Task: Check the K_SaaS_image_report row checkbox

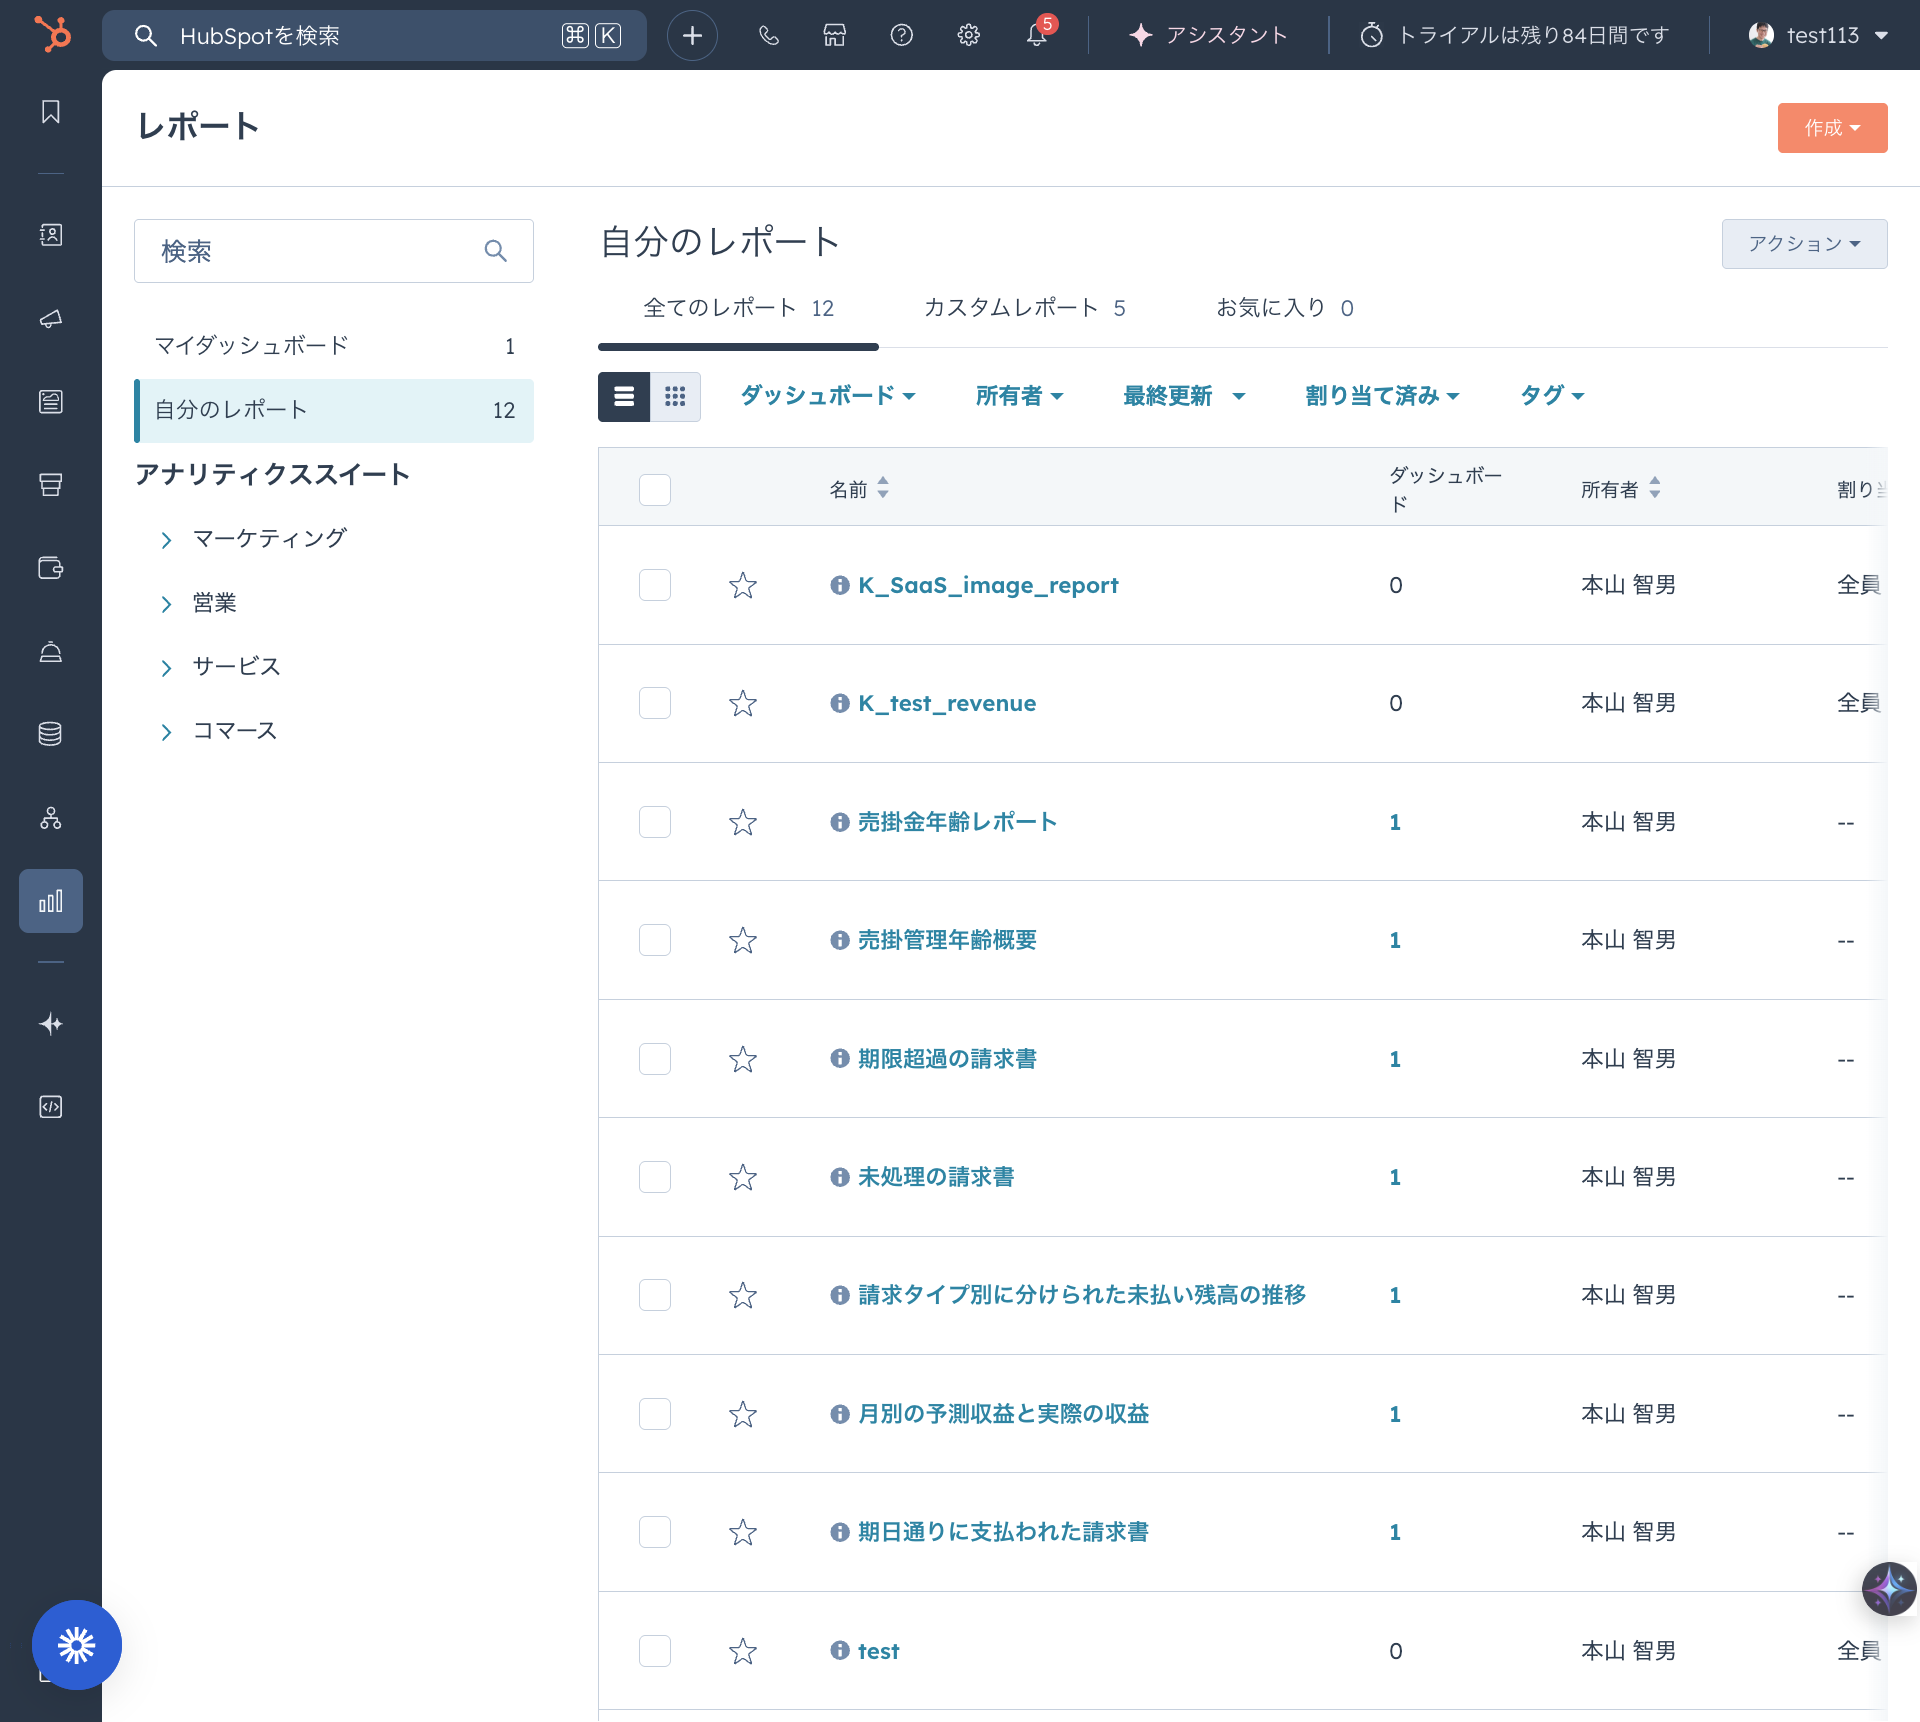Action: tap(655, 585)
